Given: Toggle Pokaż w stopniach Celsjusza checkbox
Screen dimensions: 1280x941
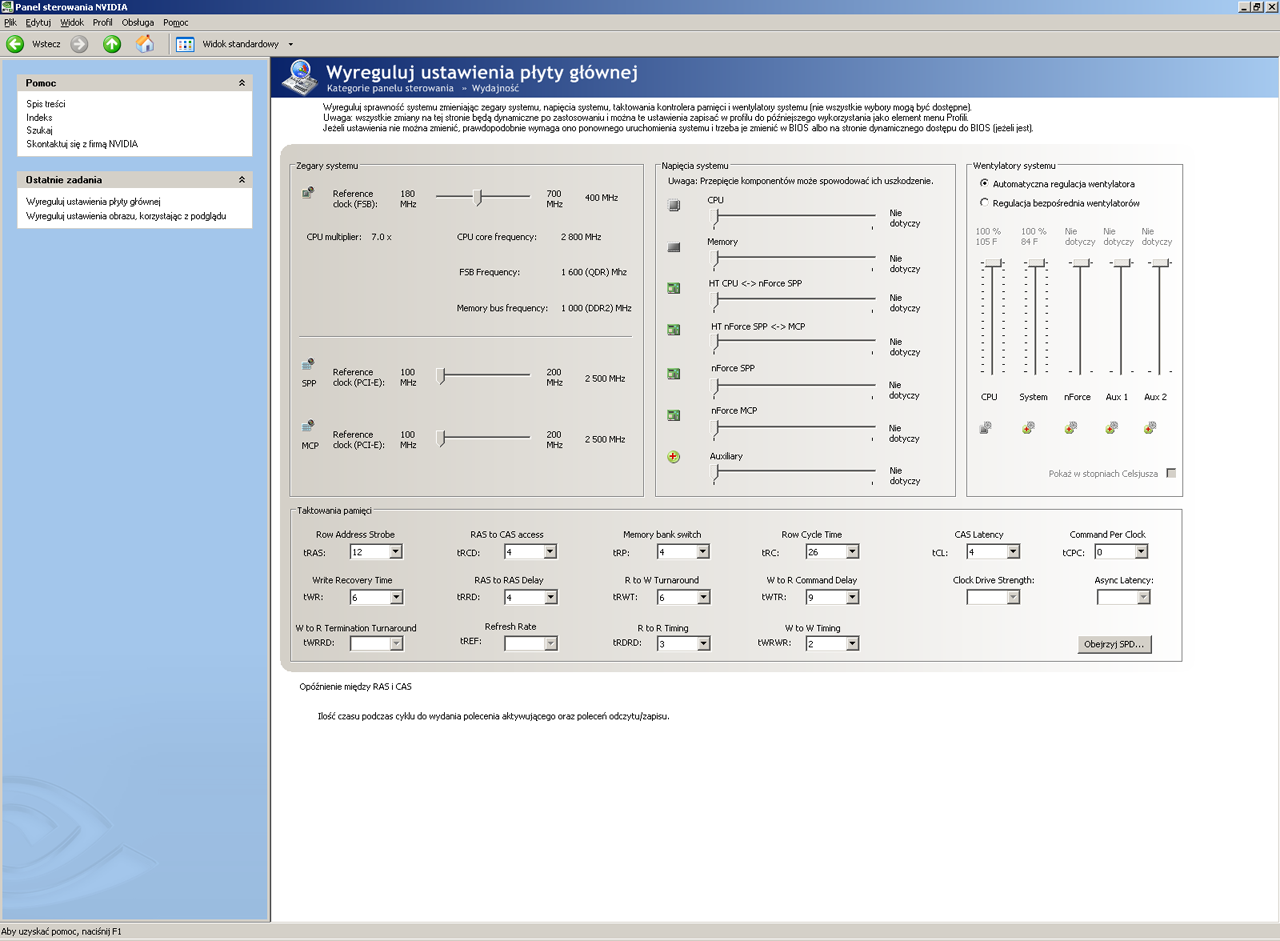Looking at the screenshot, I should (1171, 473).
